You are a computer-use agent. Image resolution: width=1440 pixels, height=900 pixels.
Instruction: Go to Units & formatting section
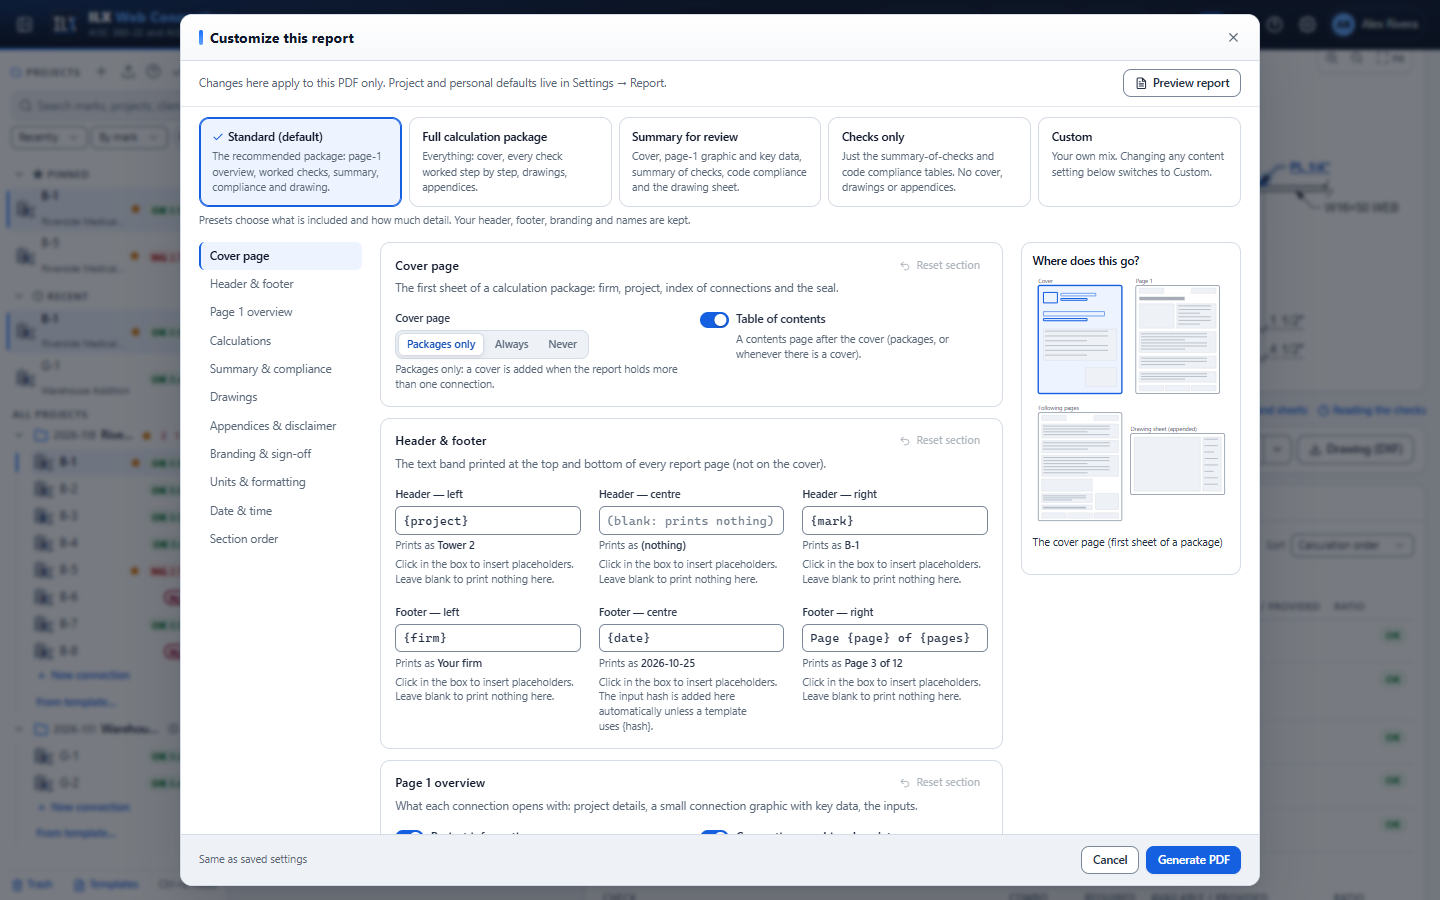pos(280,482)
